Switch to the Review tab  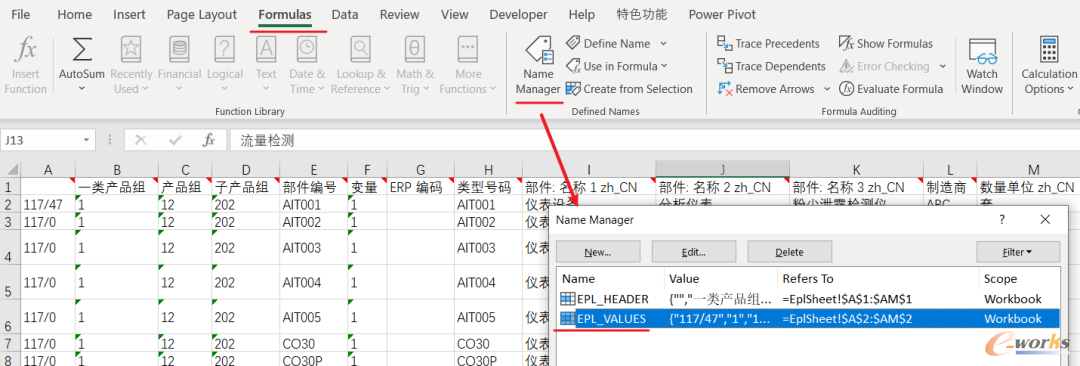[x=399, y=14]
